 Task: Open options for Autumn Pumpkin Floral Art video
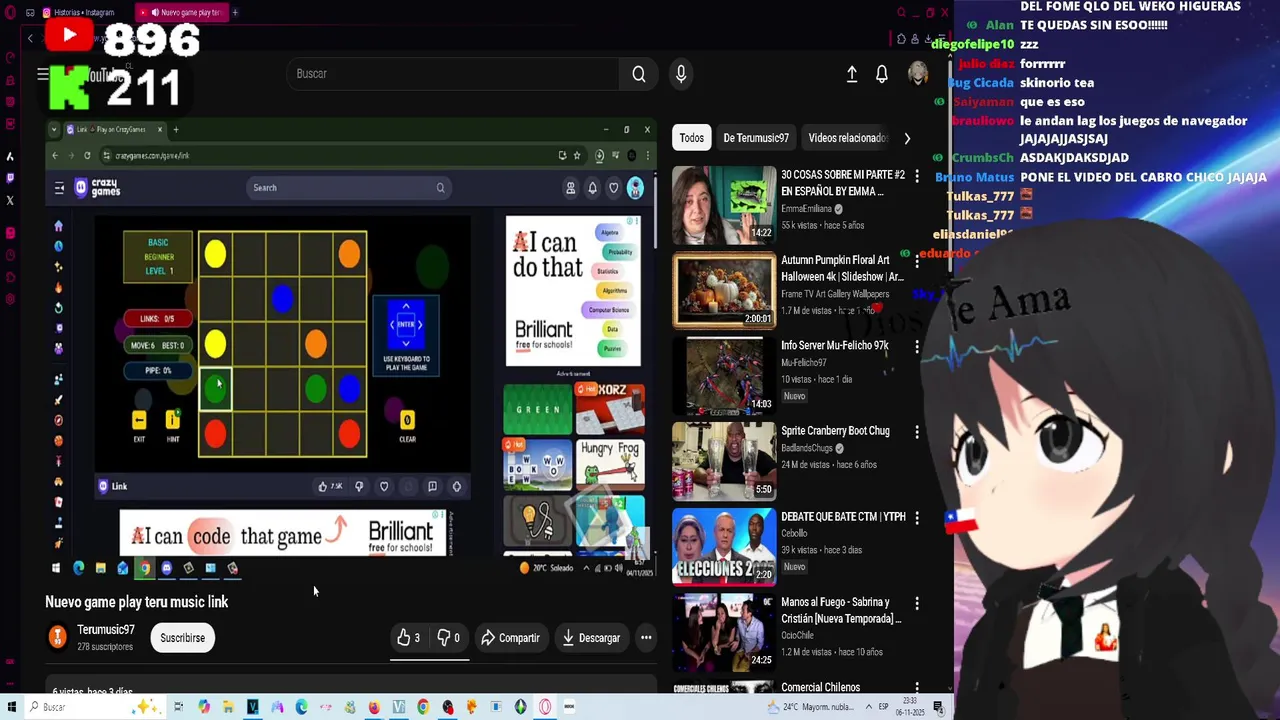point(917,261)
